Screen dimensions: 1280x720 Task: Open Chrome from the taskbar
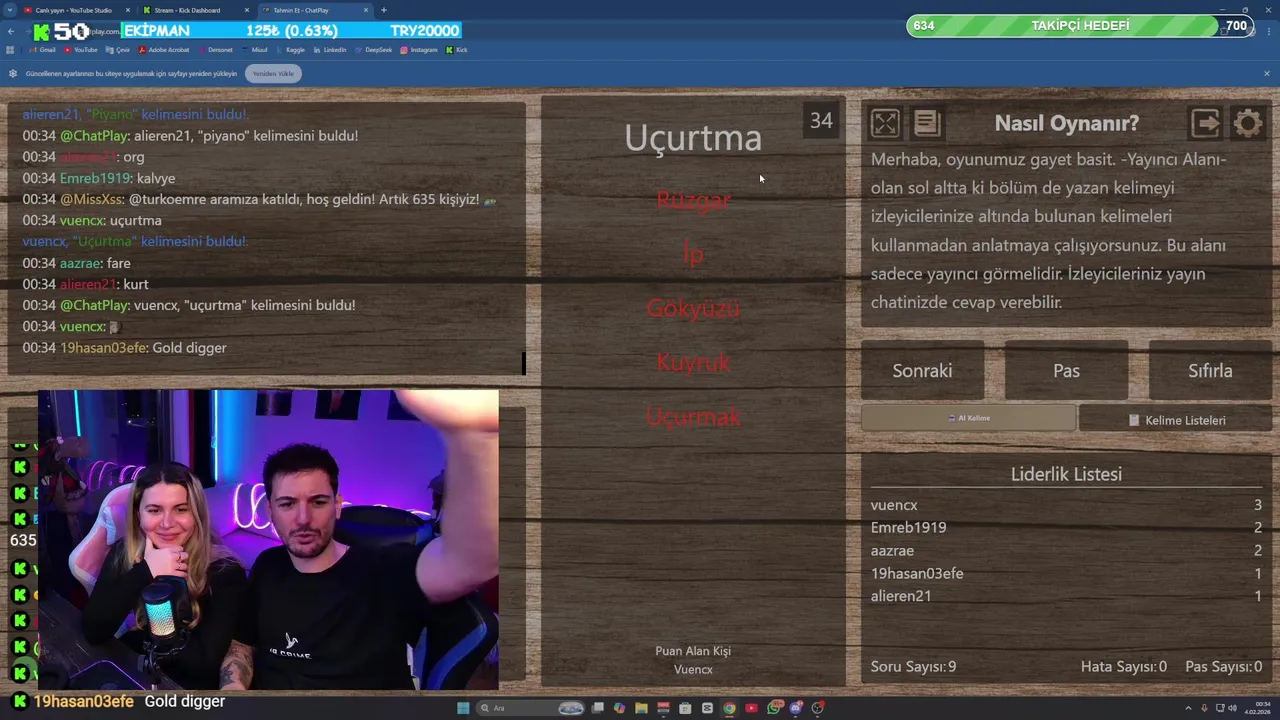pos(729,708)
